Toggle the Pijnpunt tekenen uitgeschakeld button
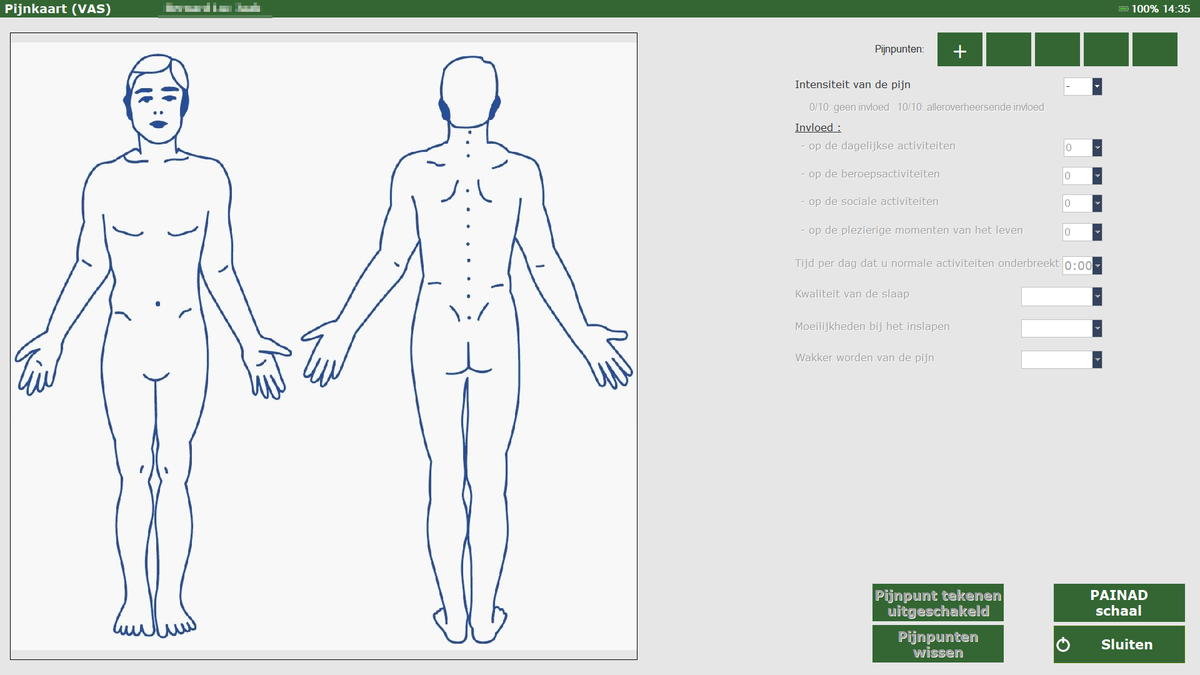The image size is (1200, 675). pos(937,603)
